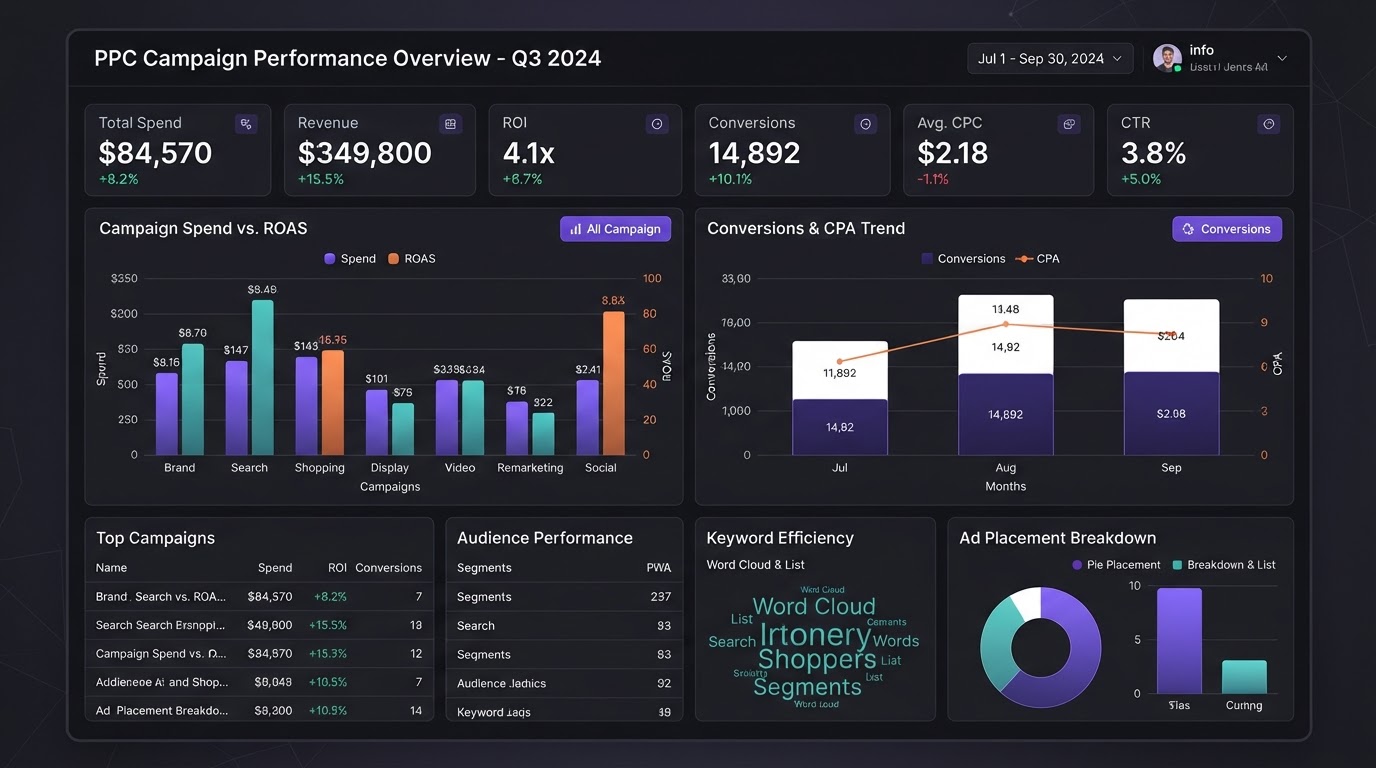Click the Shopping category label in chart
This screenshot has height=768, width=1376.
[320, 468]
